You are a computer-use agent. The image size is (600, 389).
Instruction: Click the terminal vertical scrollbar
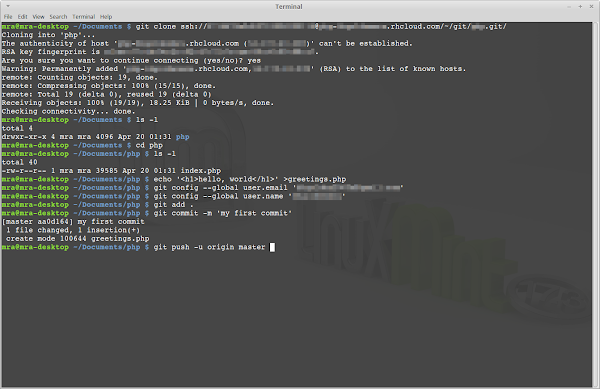tap(595, 204)
